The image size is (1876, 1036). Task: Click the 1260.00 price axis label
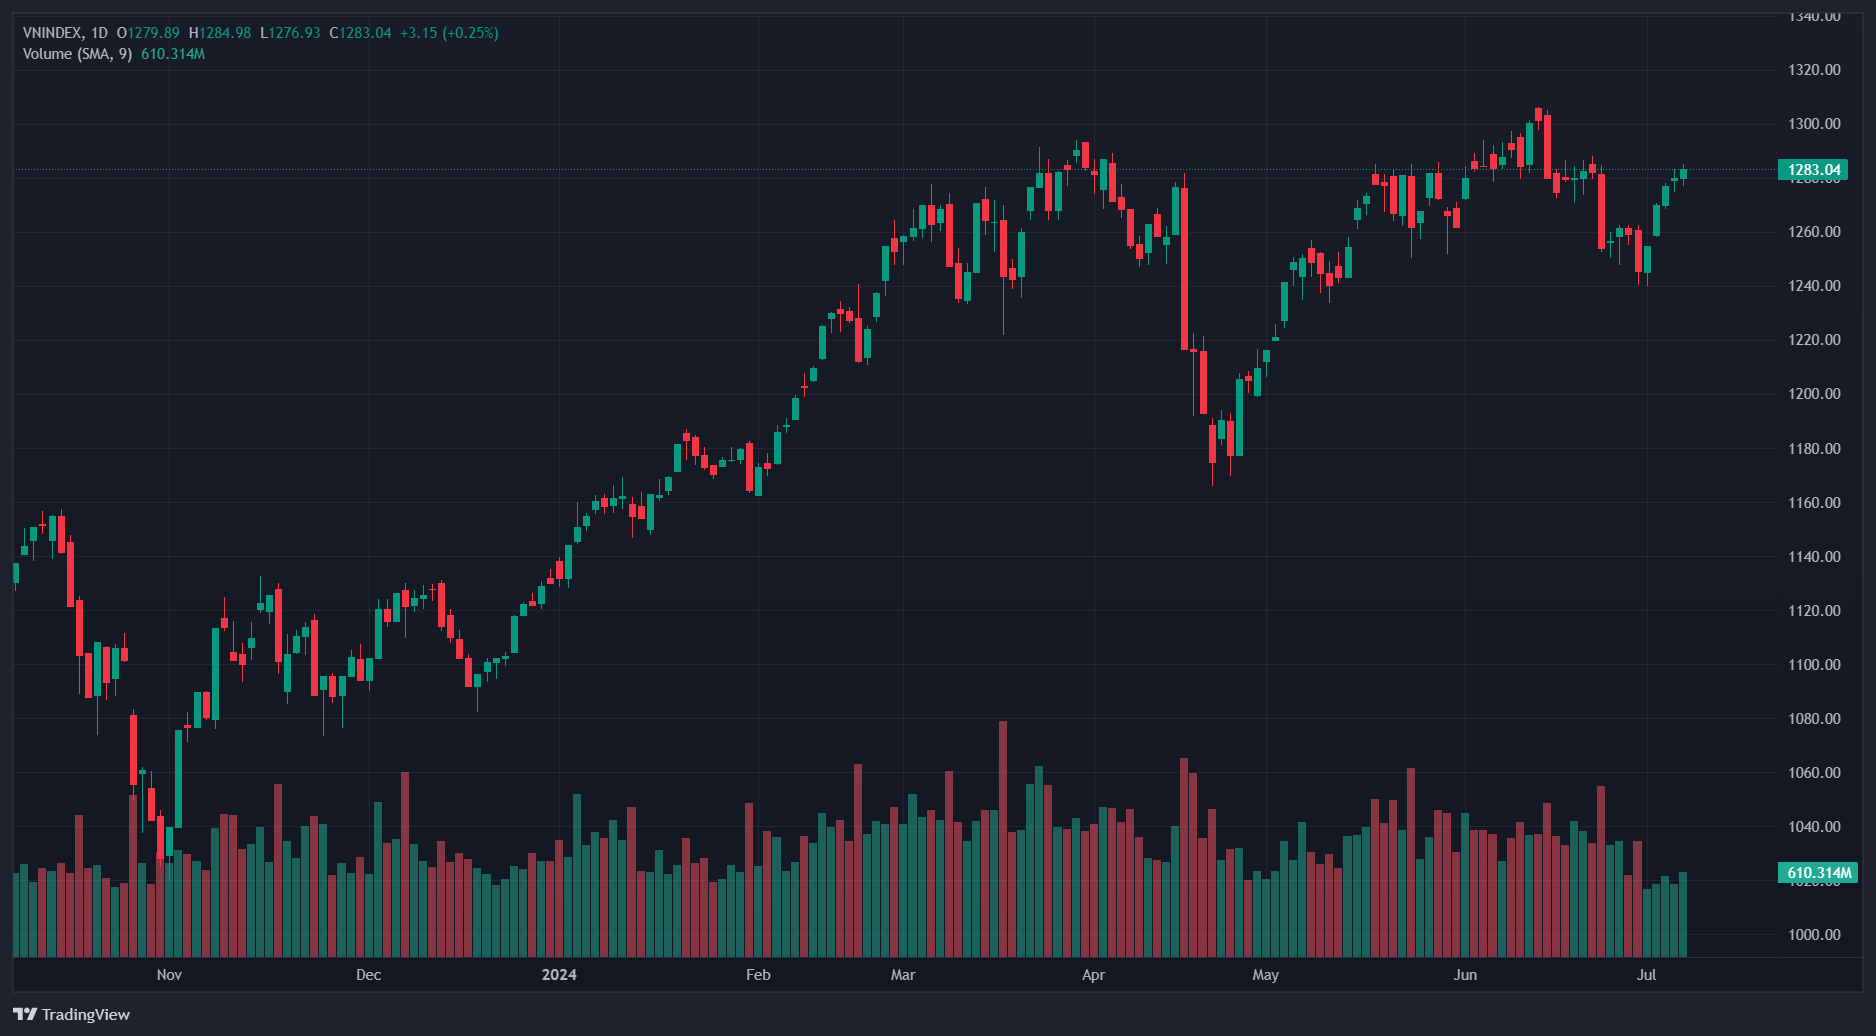click(1814, 232)
